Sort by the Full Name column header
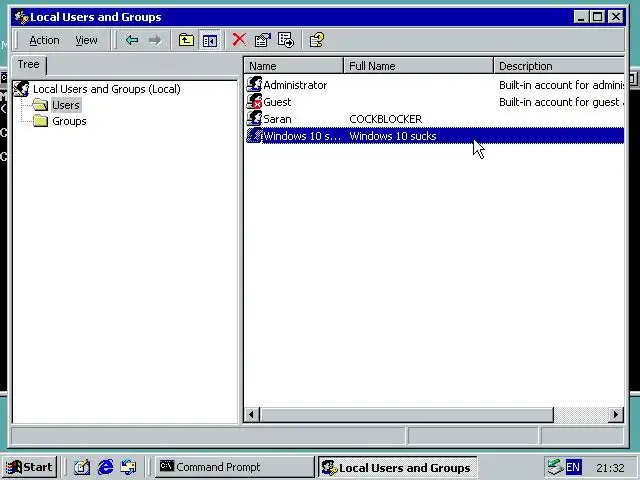Viewport: 640px width, 480px height. tap(418, 66)
